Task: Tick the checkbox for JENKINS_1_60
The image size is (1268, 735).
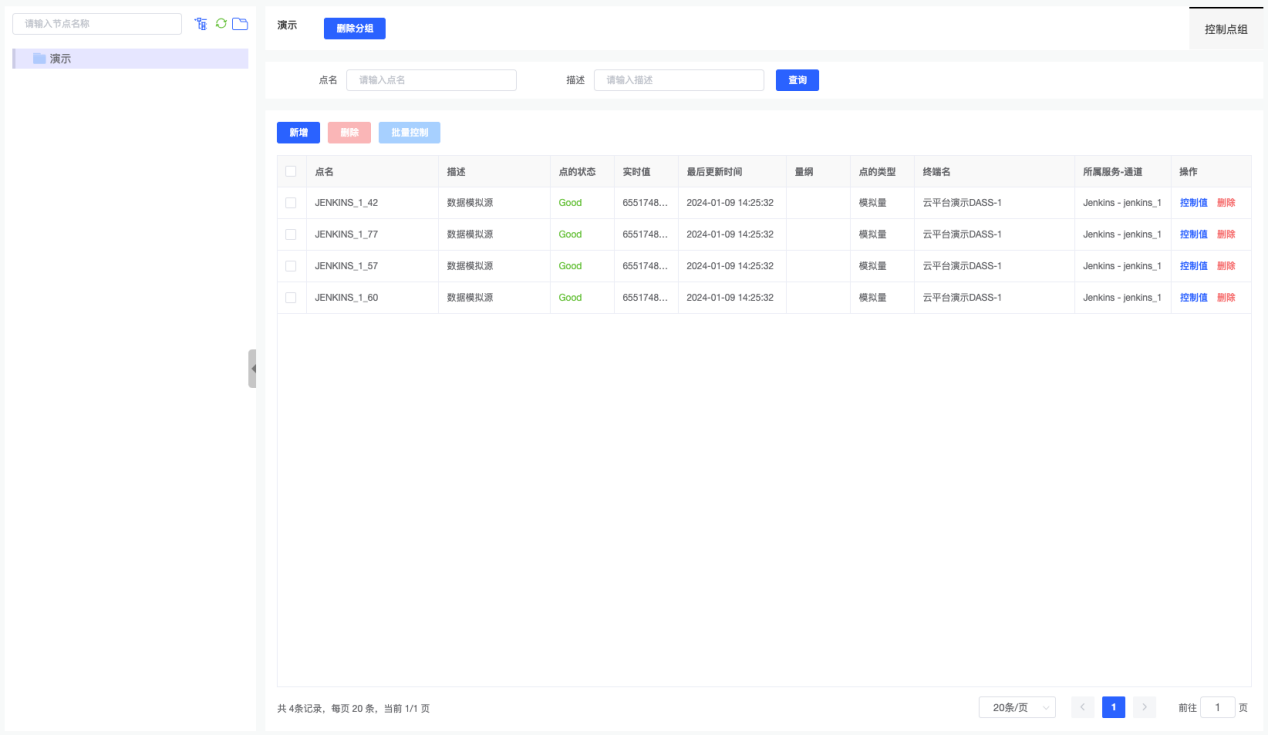Action: click(291, 298)
